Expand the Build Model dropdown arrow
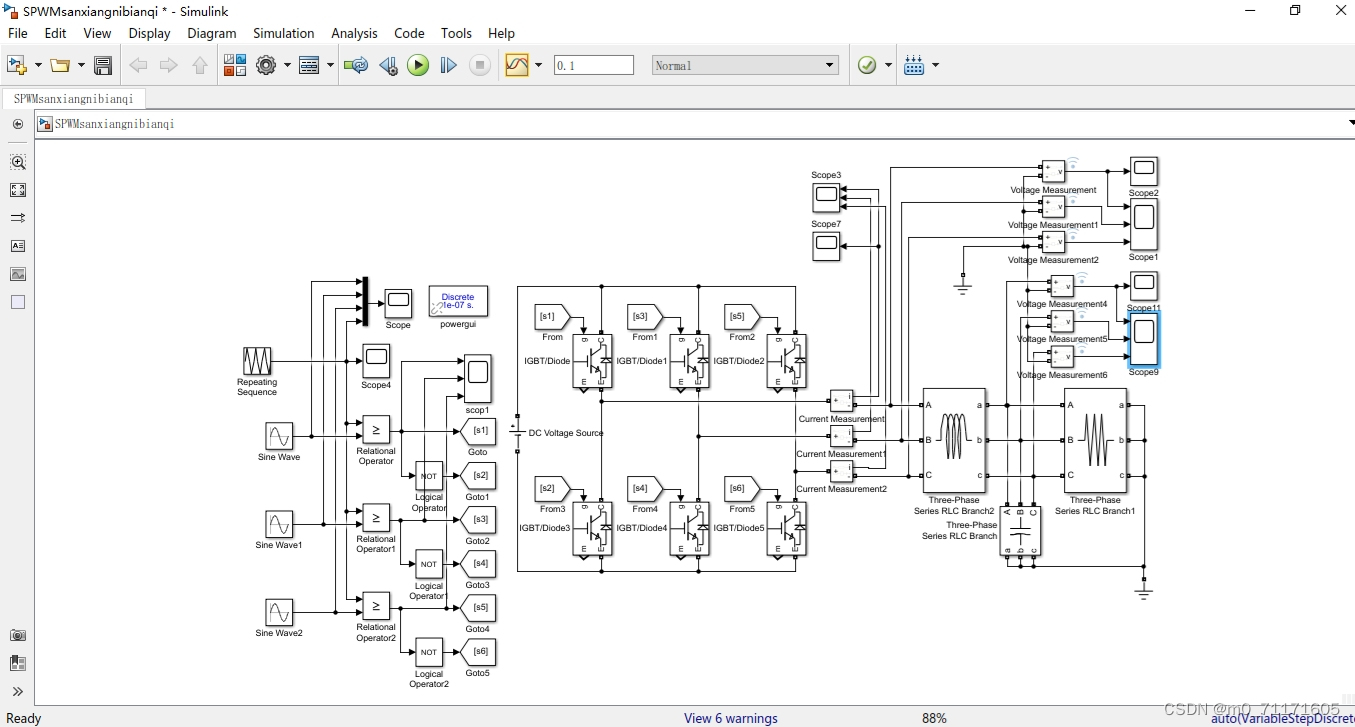The height and width of the screenshot is (727, 1355). [936, 65]
